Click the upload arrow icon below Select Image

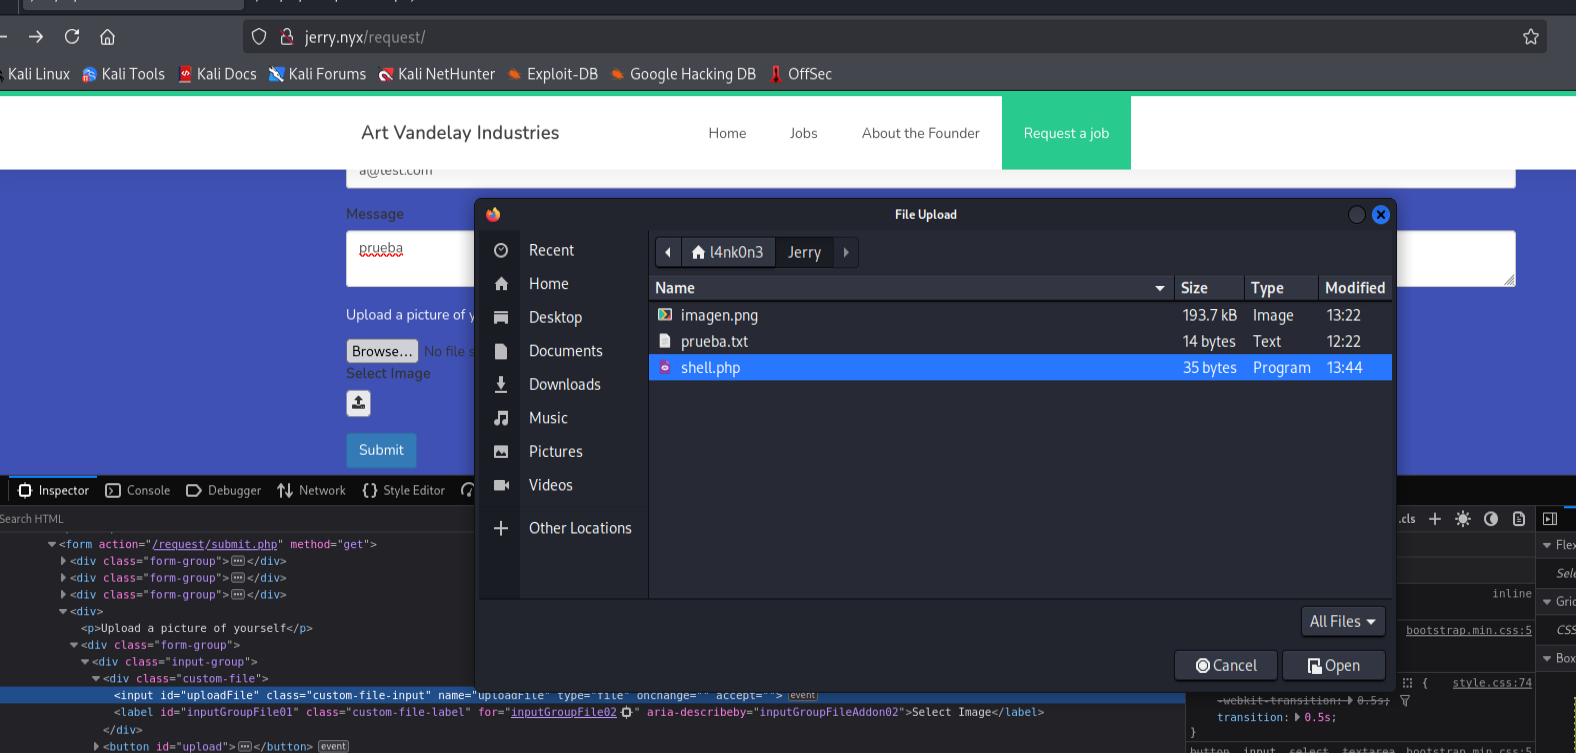point(358,403)
